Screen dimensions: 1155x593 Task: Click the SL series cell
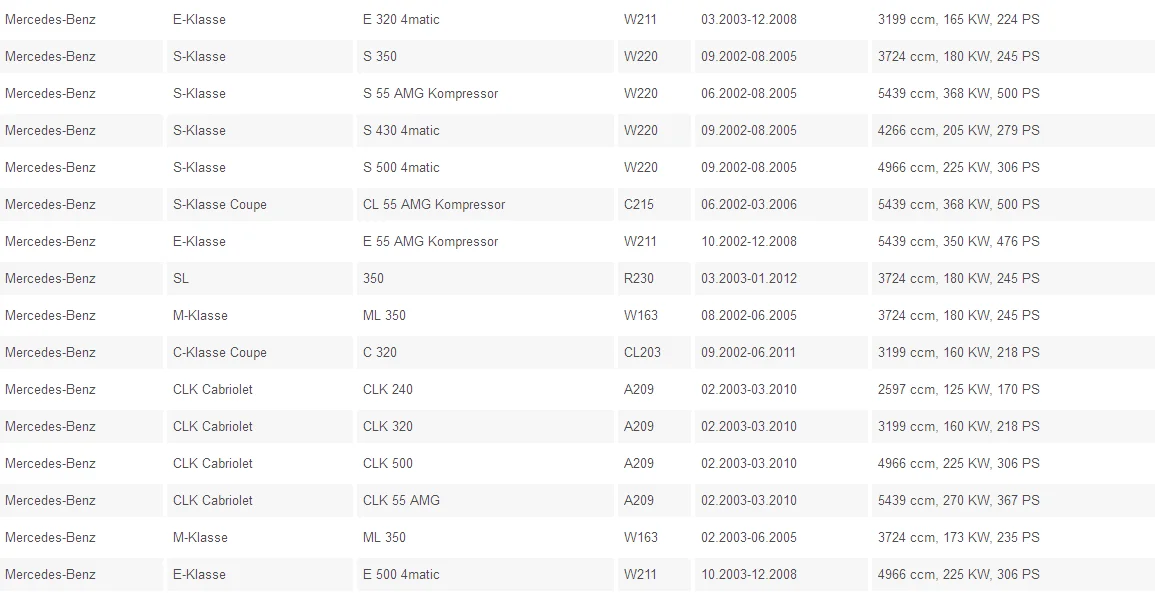point(259,278)
